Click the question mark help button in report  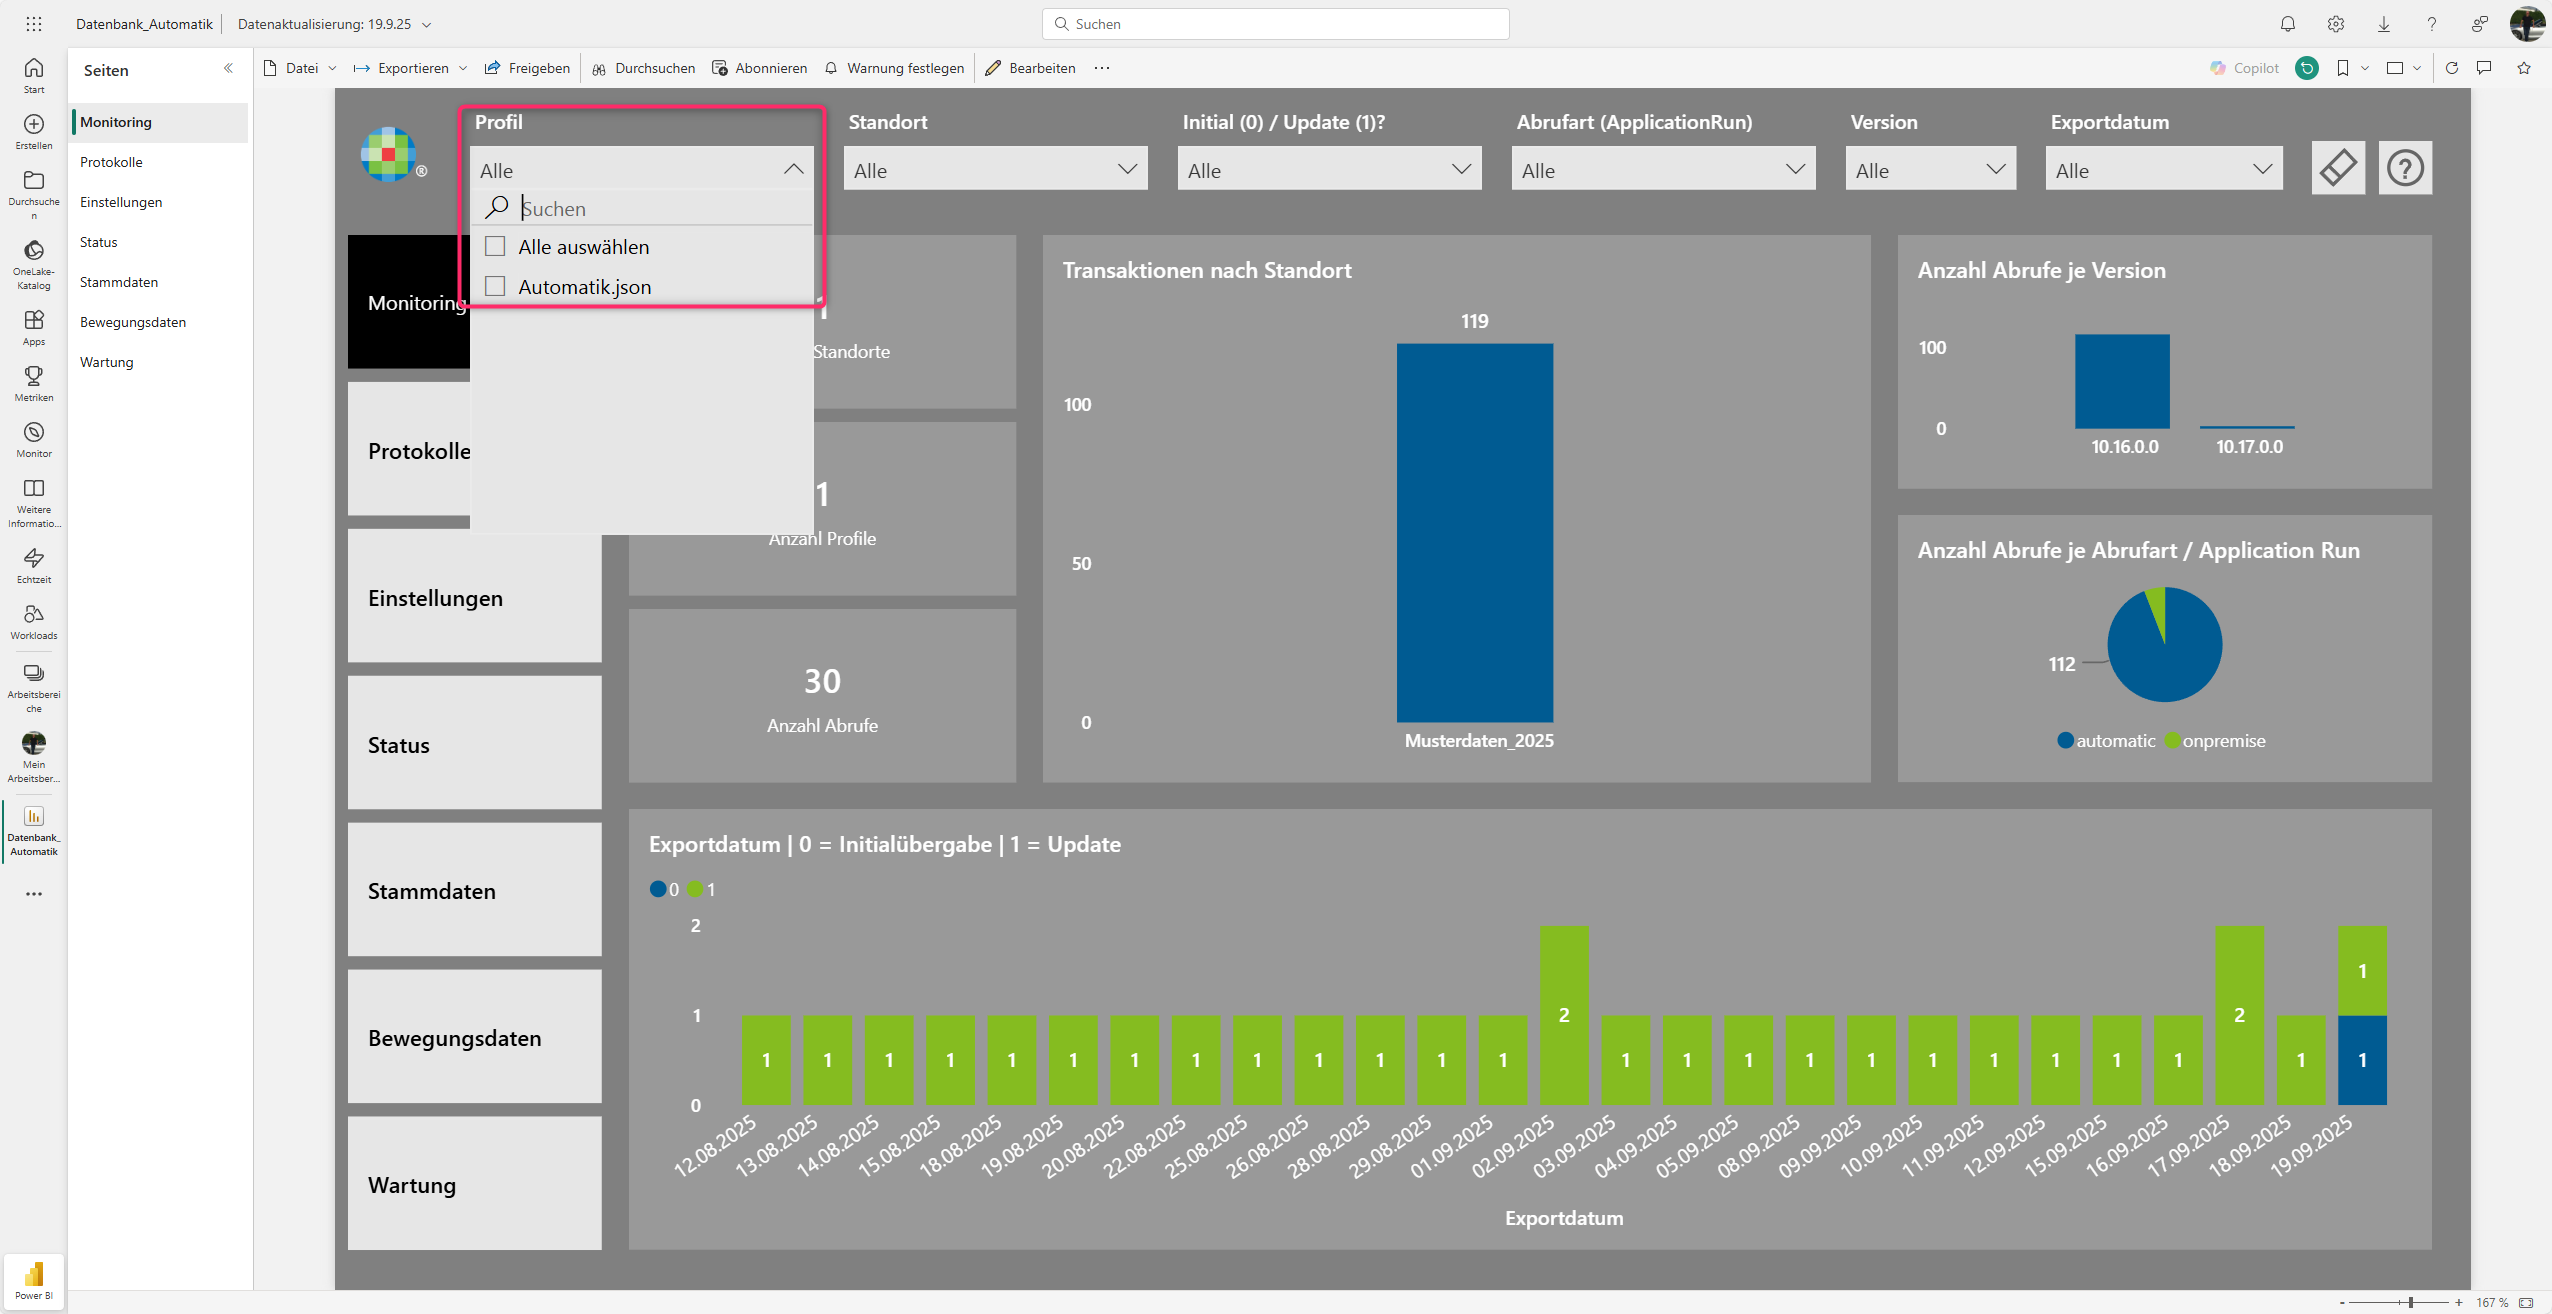point(2405,168)
